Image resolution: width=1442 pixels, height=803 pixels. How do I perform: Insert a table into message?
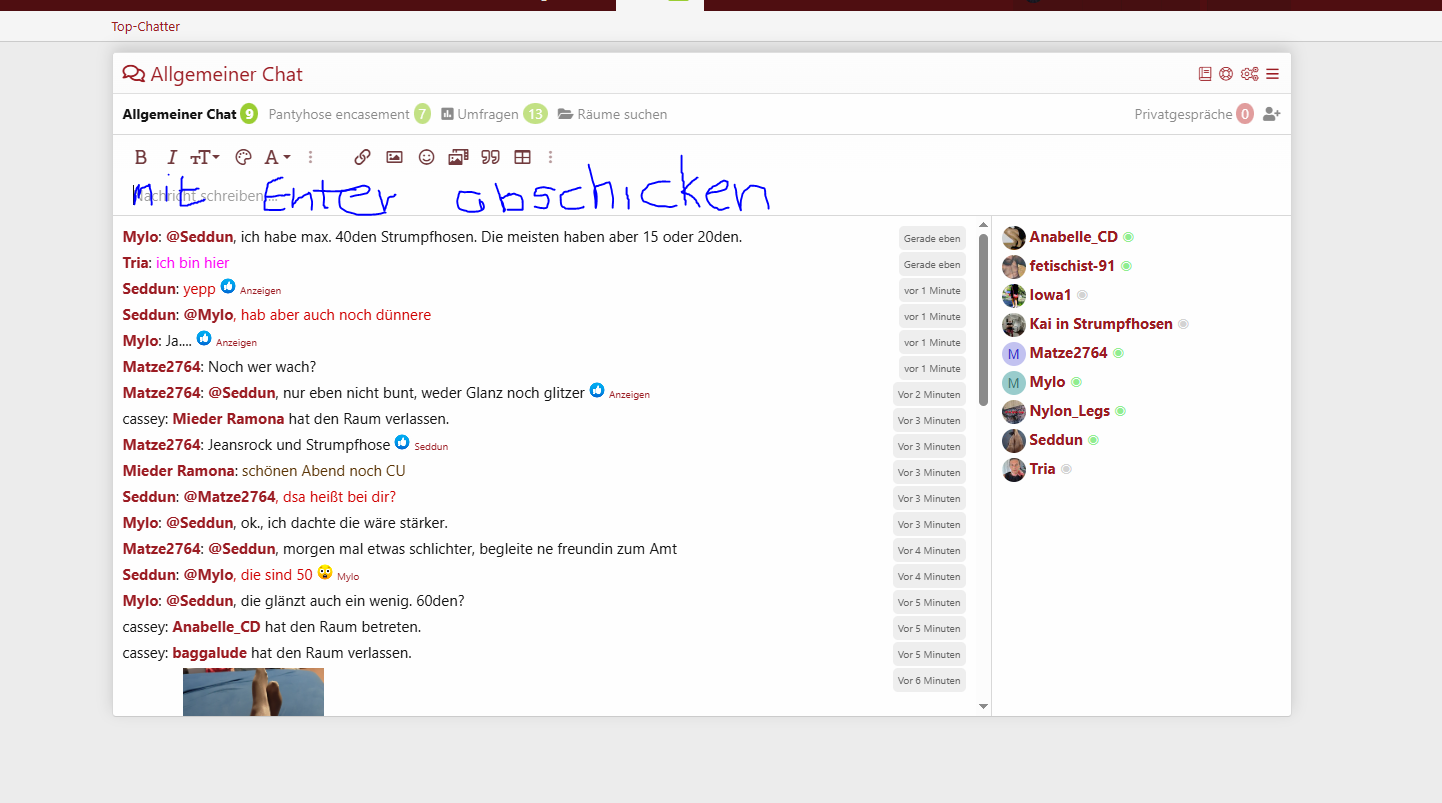522,157
